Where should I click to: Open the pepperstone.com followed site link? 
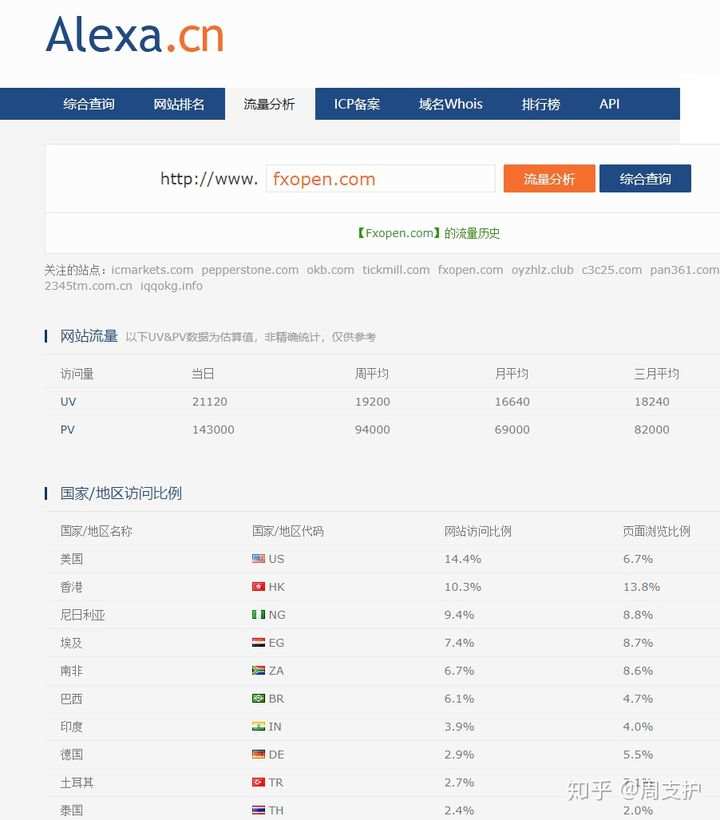coord(250,270)
